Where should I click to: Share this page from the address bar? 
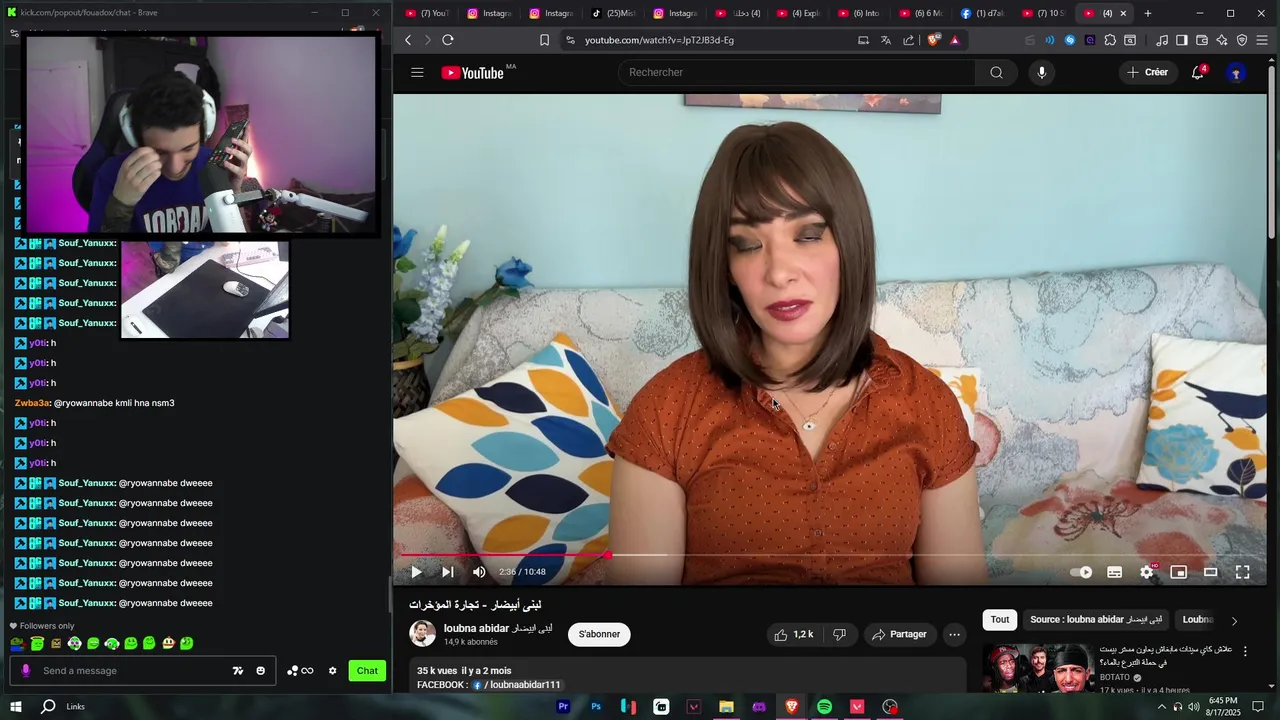coord(908,40)
